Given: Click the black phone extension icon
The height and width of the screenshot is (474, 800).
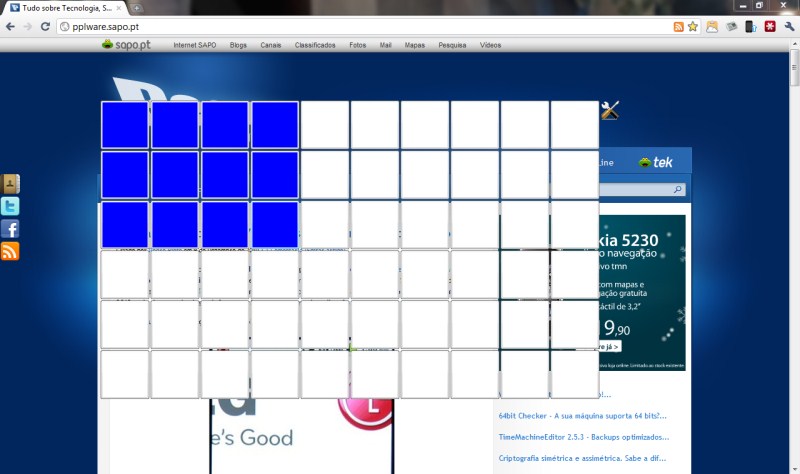Looking at the screenshot, I should pyautogui.click(x=751, y=27).
